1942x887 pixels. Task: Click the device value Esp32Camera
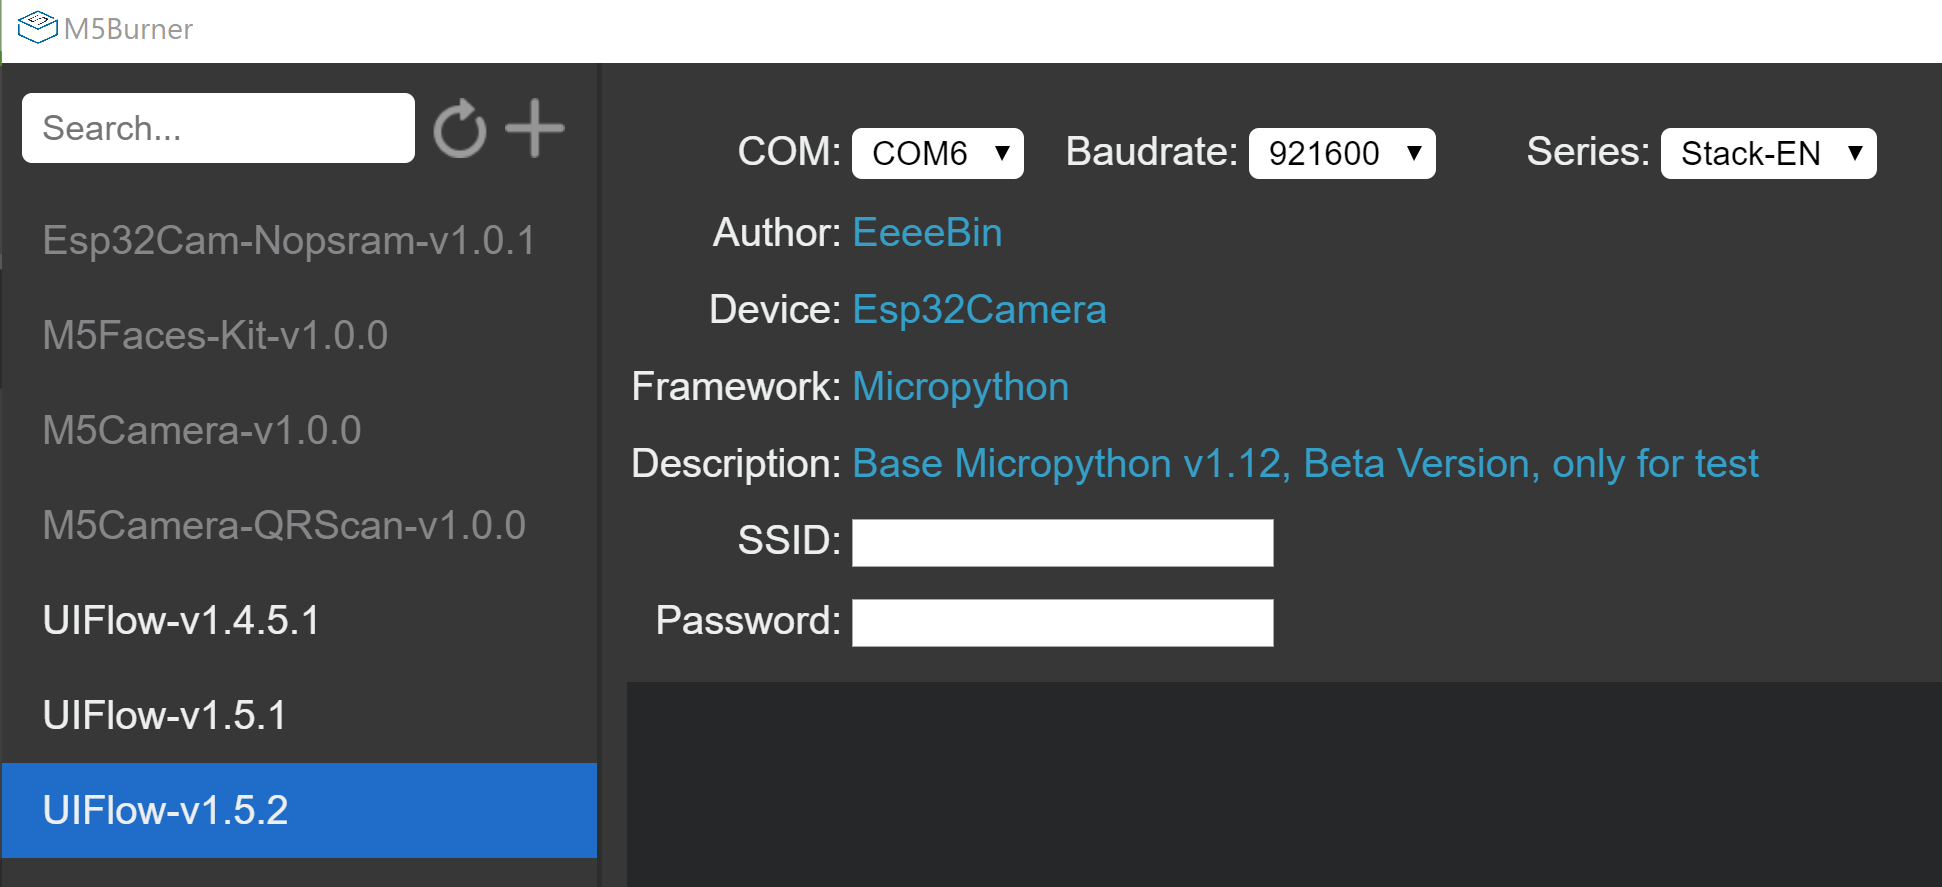point(979,310)
